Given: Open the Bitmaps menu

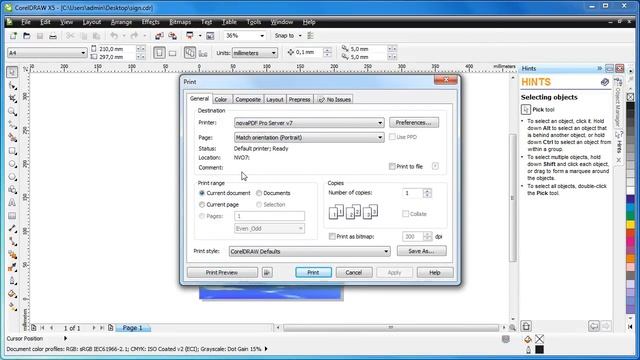Looking at the screenshot, I should point(180,22).
